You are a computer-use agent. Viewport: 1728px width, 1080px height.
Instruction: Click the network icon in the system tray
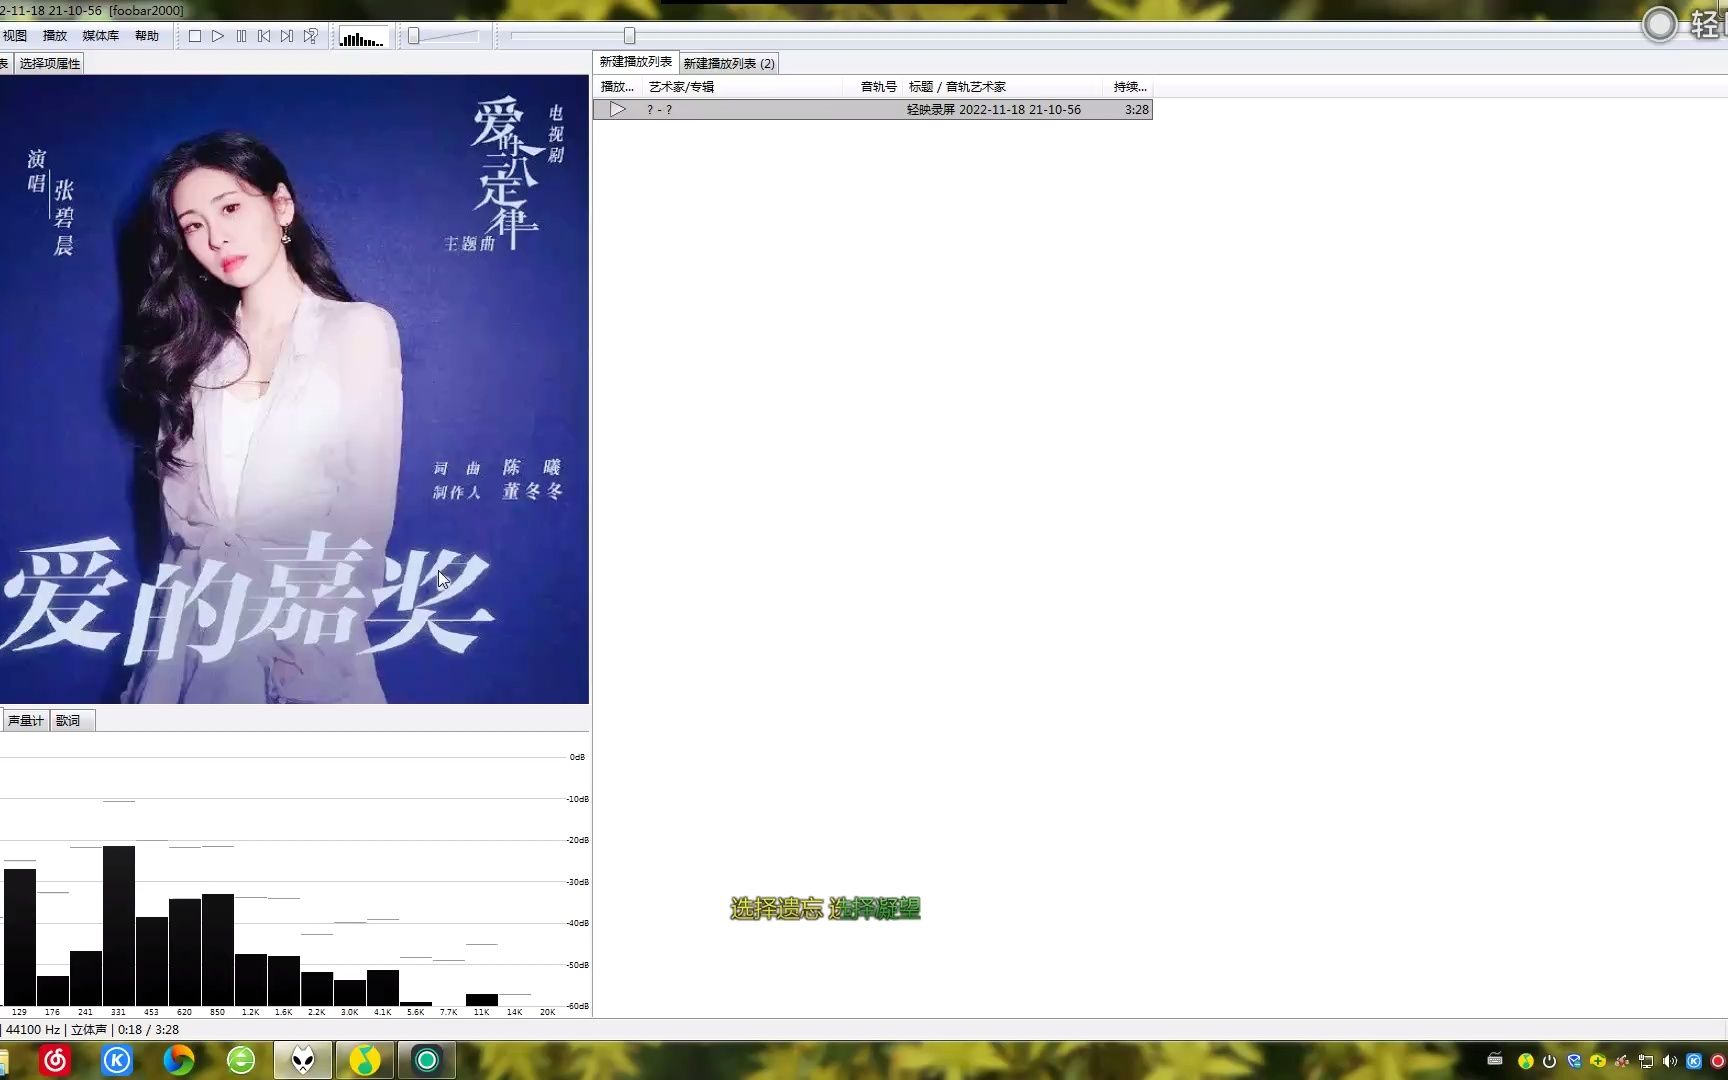click(x=1646, y=1061)
